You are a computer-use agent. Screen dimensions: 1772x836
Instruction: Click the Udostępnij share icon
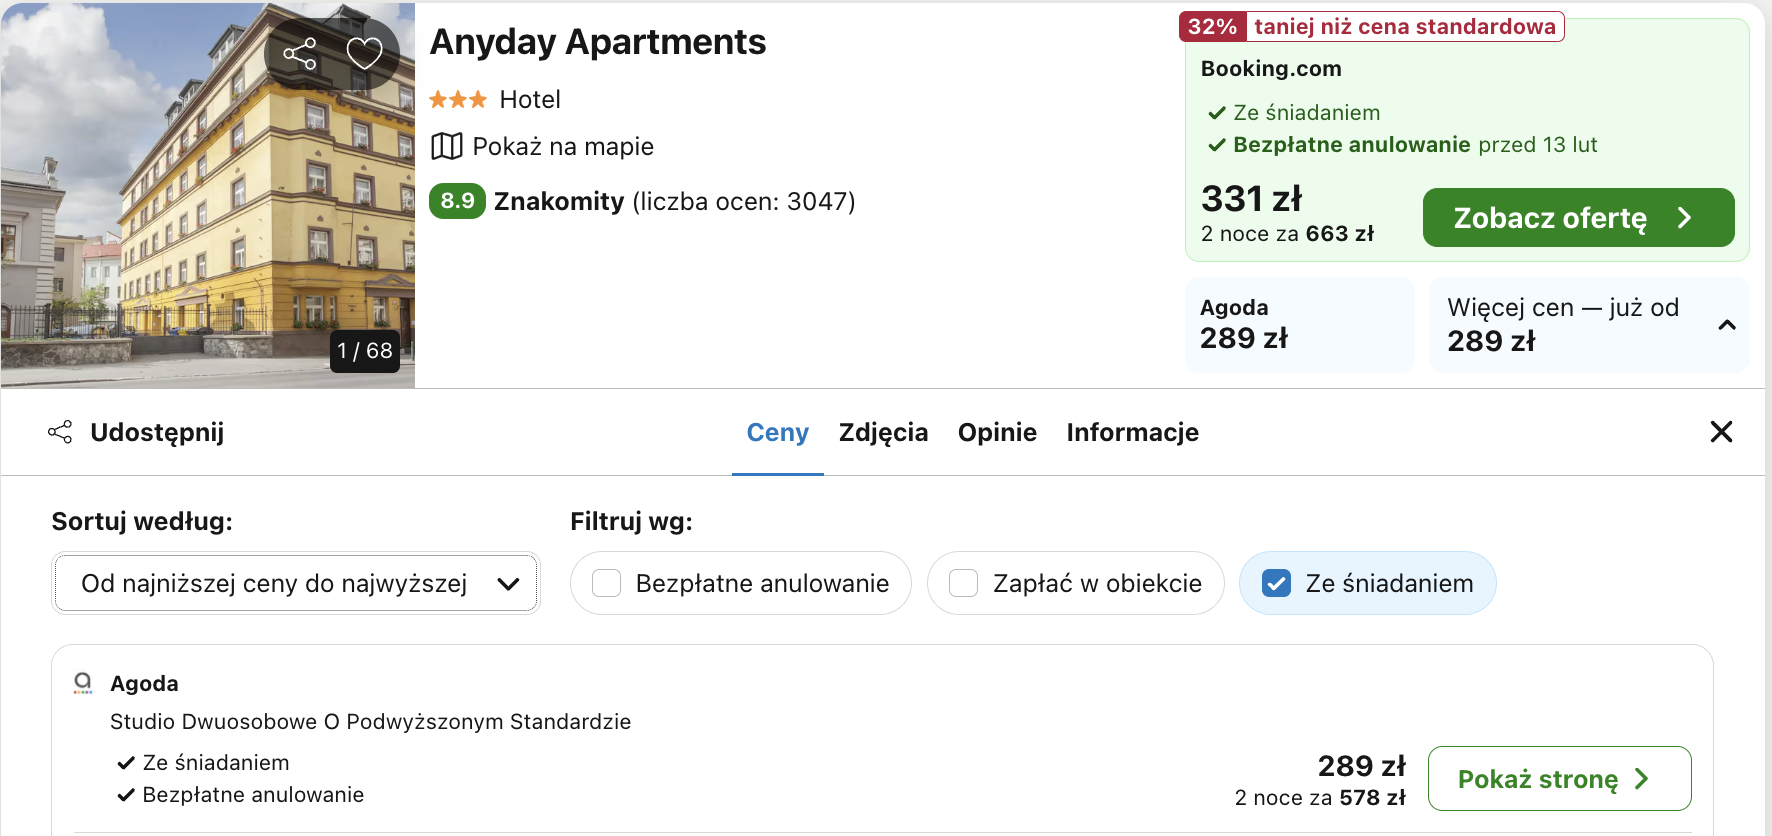coord(60,432)
